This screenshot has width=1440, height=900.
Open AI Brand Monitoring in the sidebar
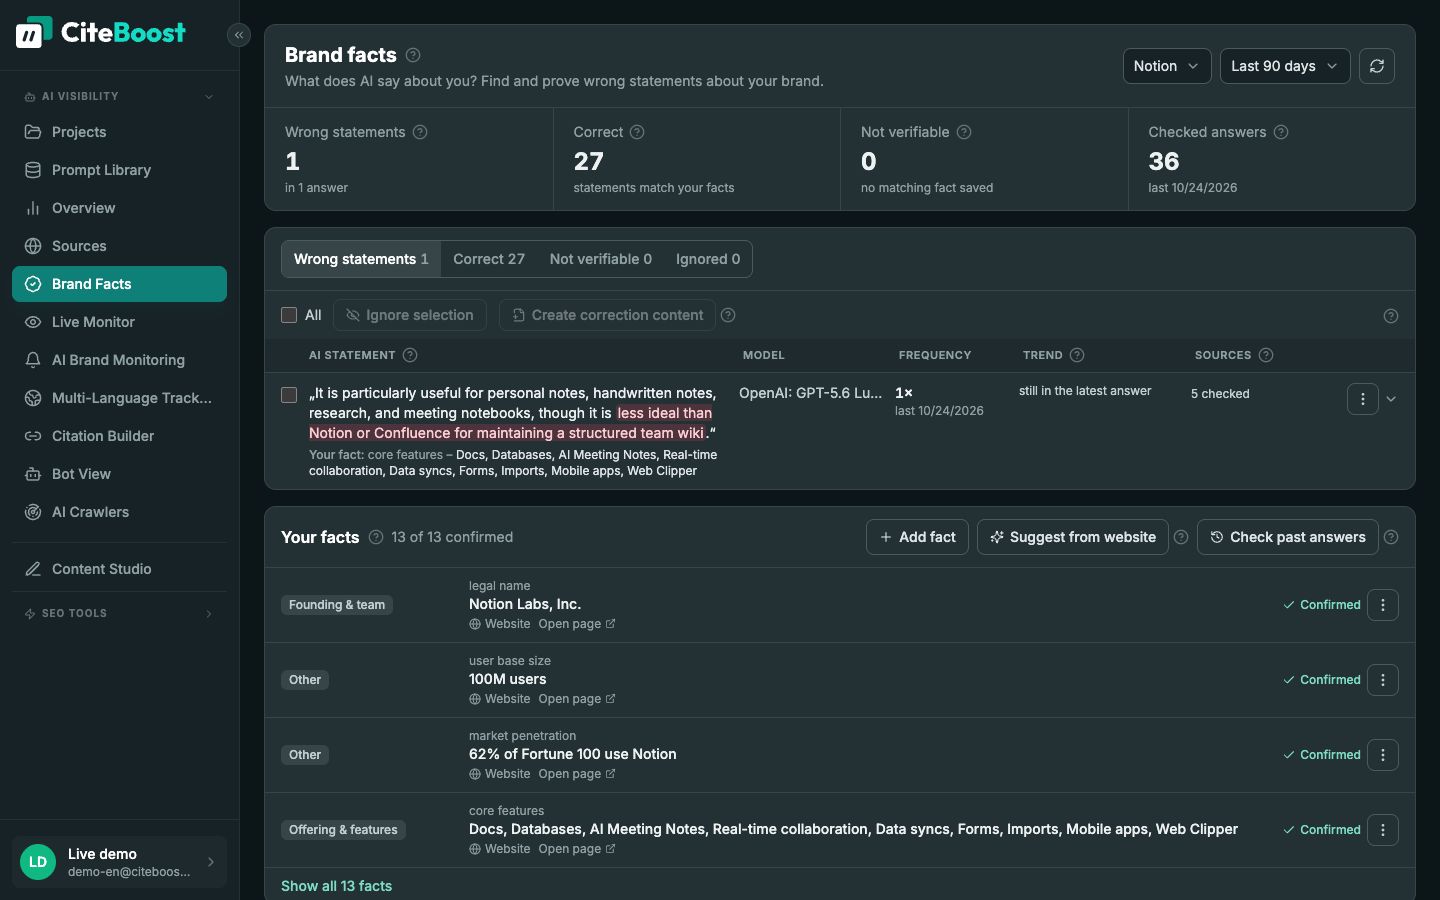[x=119, y=360]
